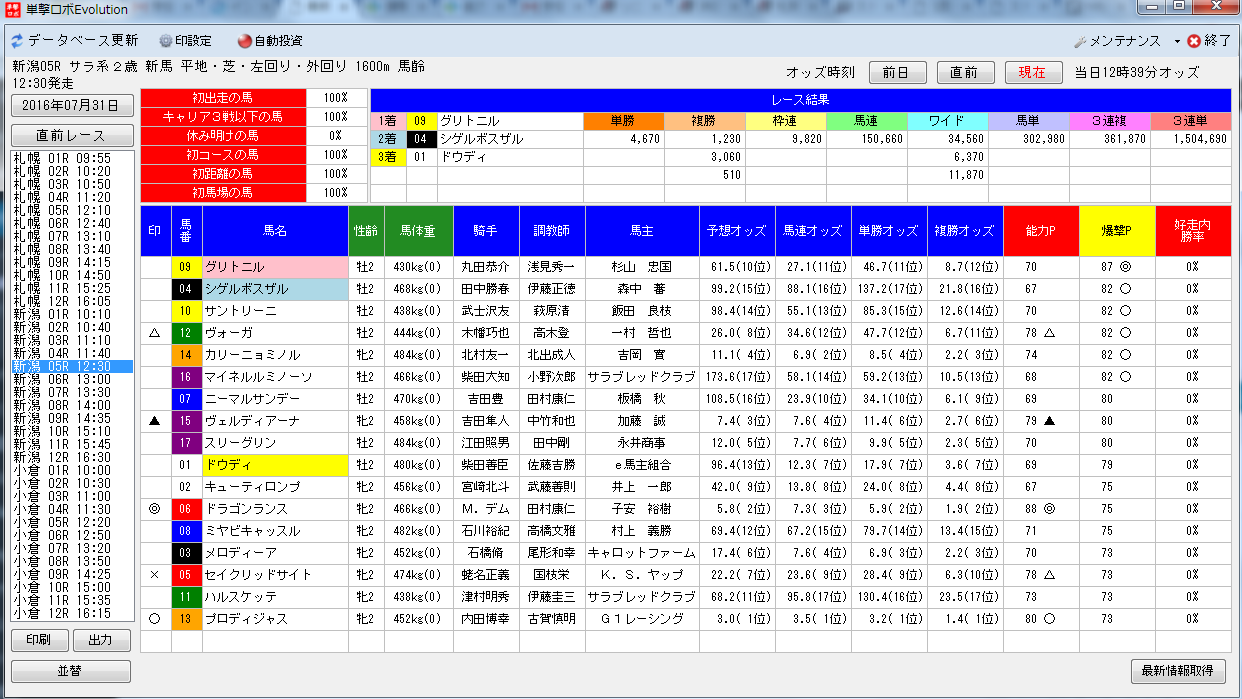Click the 印刷 print button
Image resolution: width=1242 pixels, height=699 pixels.
point(39,640)
